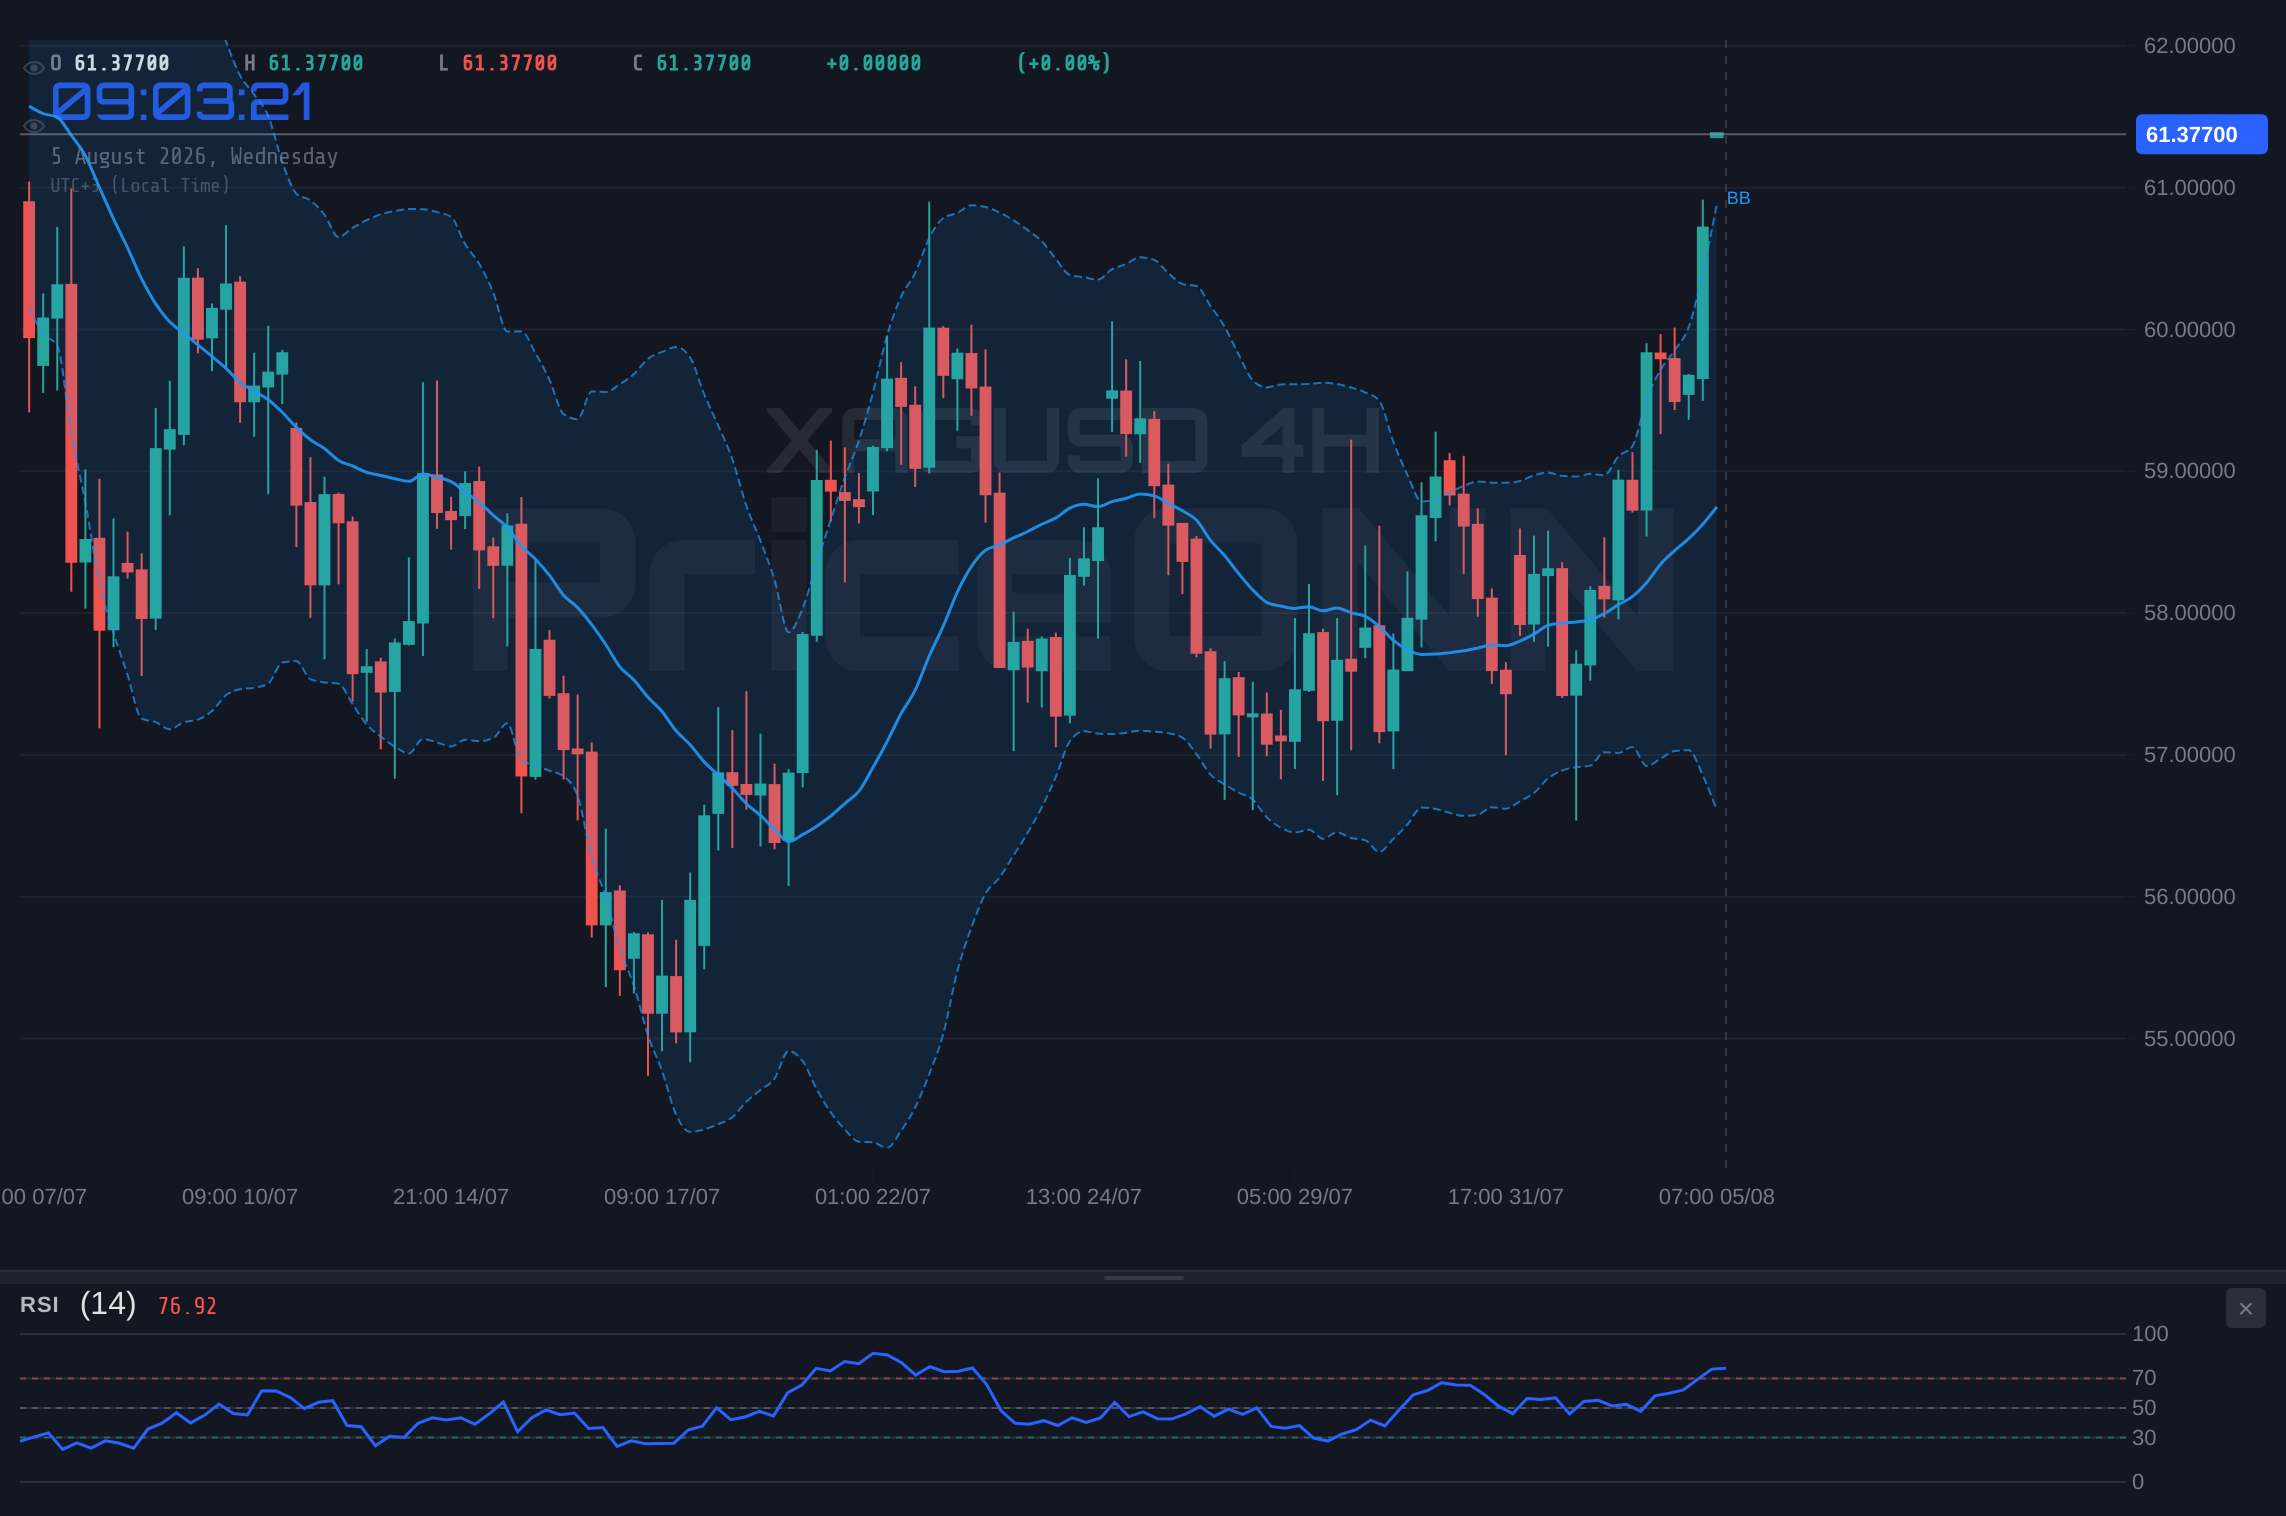Click the (+0.00%) percent change
2286x1516 pixels.
pyautogui.click(x=1064, y=63)
